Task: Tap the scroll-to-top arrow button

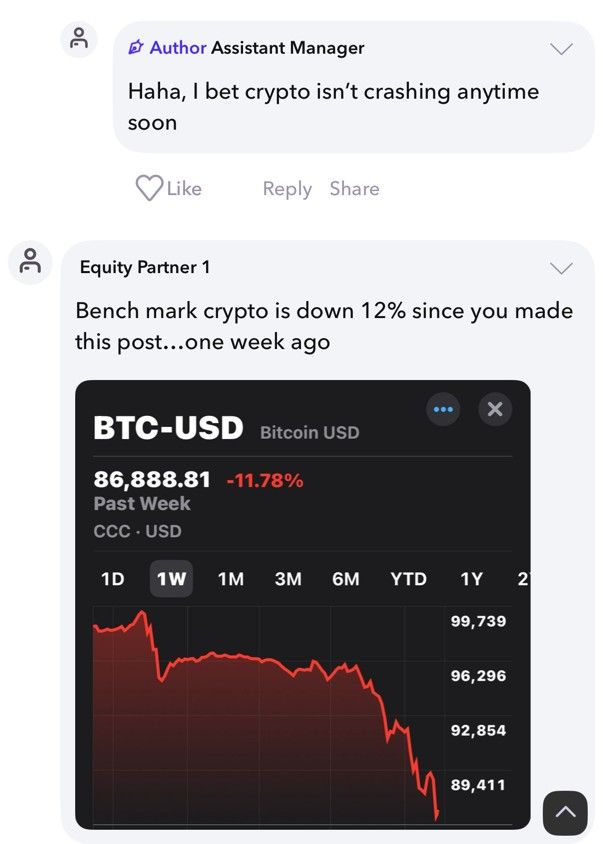Action: click(x=565, y=813)
